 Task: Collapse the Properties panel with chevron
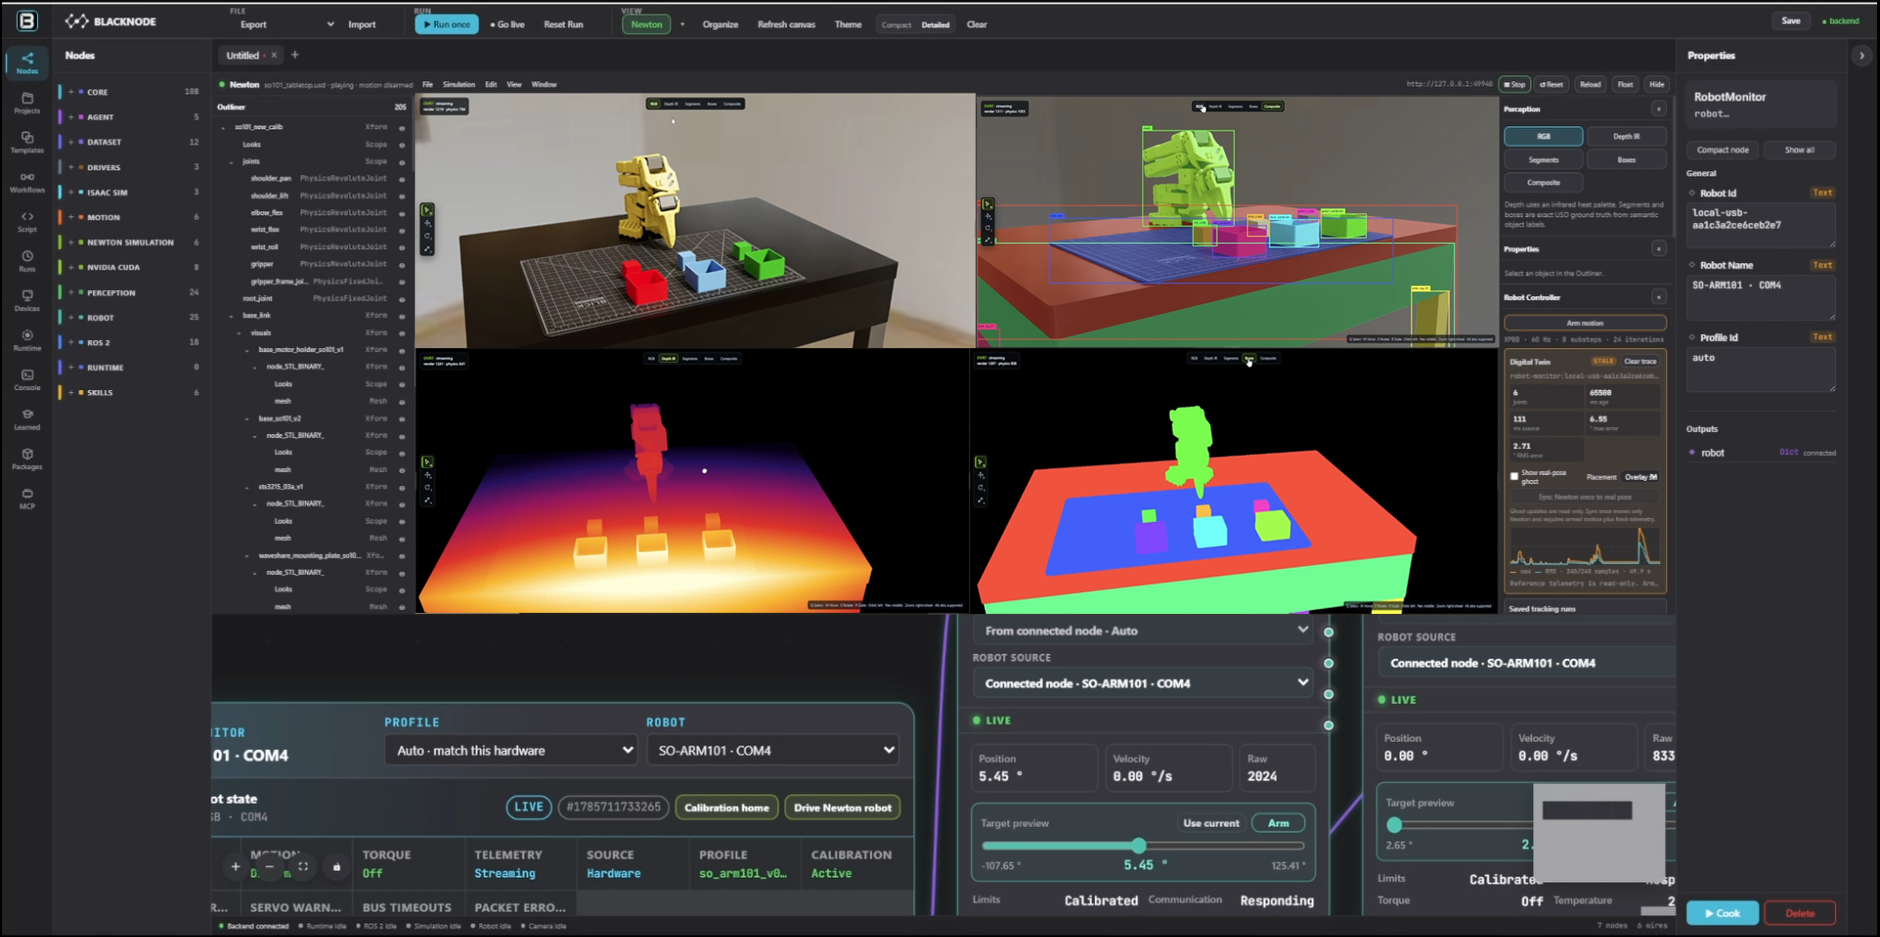click(1861, 56)
